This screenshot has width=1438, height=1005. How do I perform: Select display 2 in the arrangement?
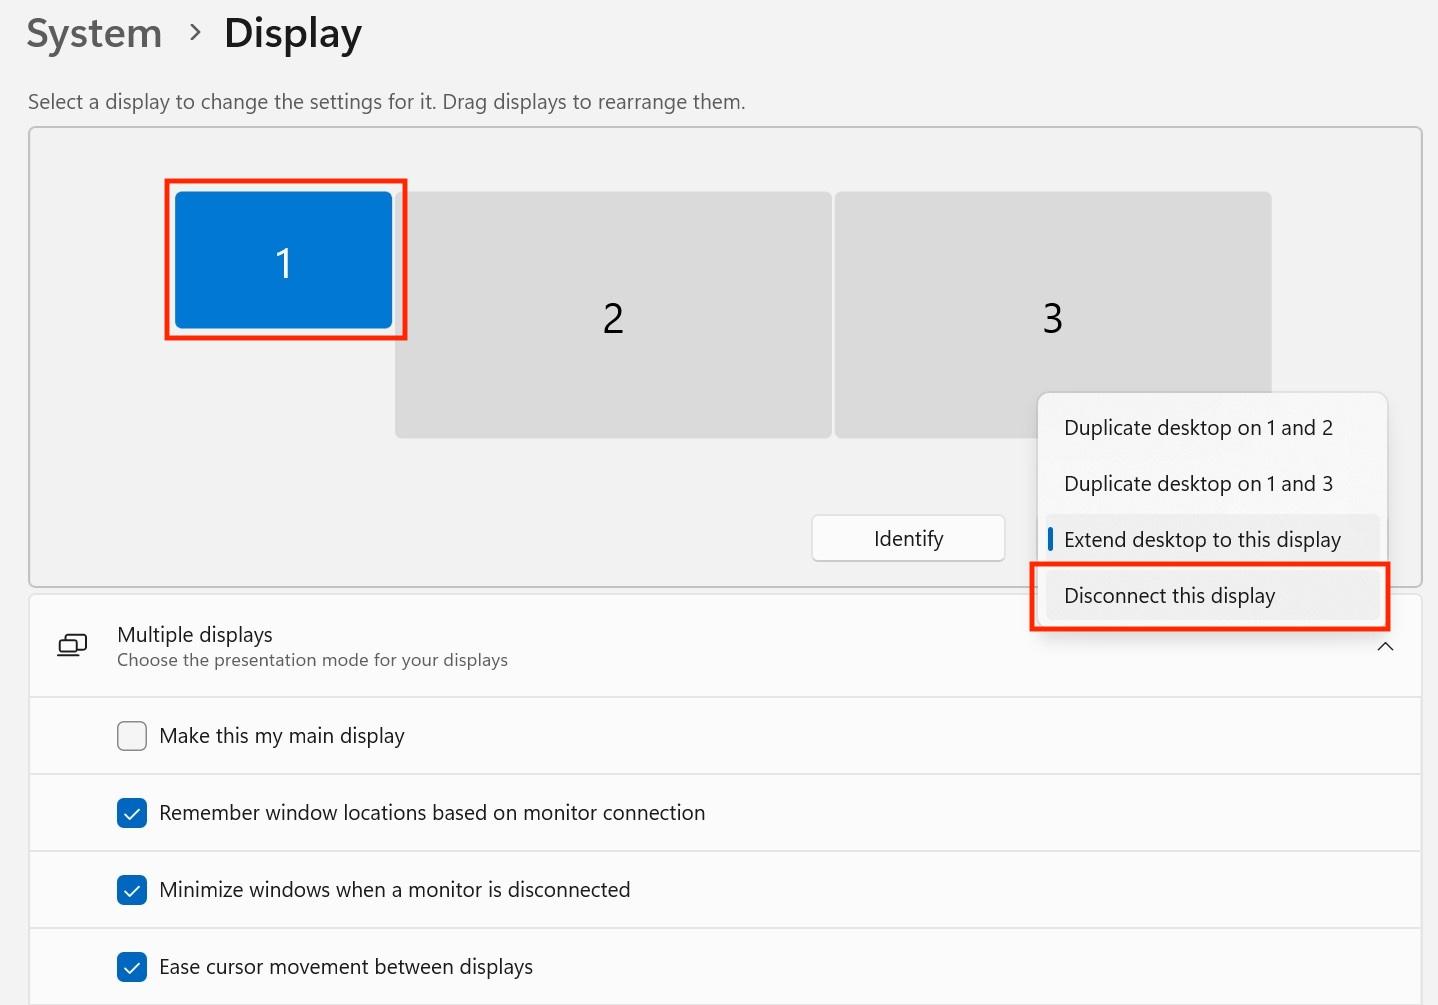point(613,317)
